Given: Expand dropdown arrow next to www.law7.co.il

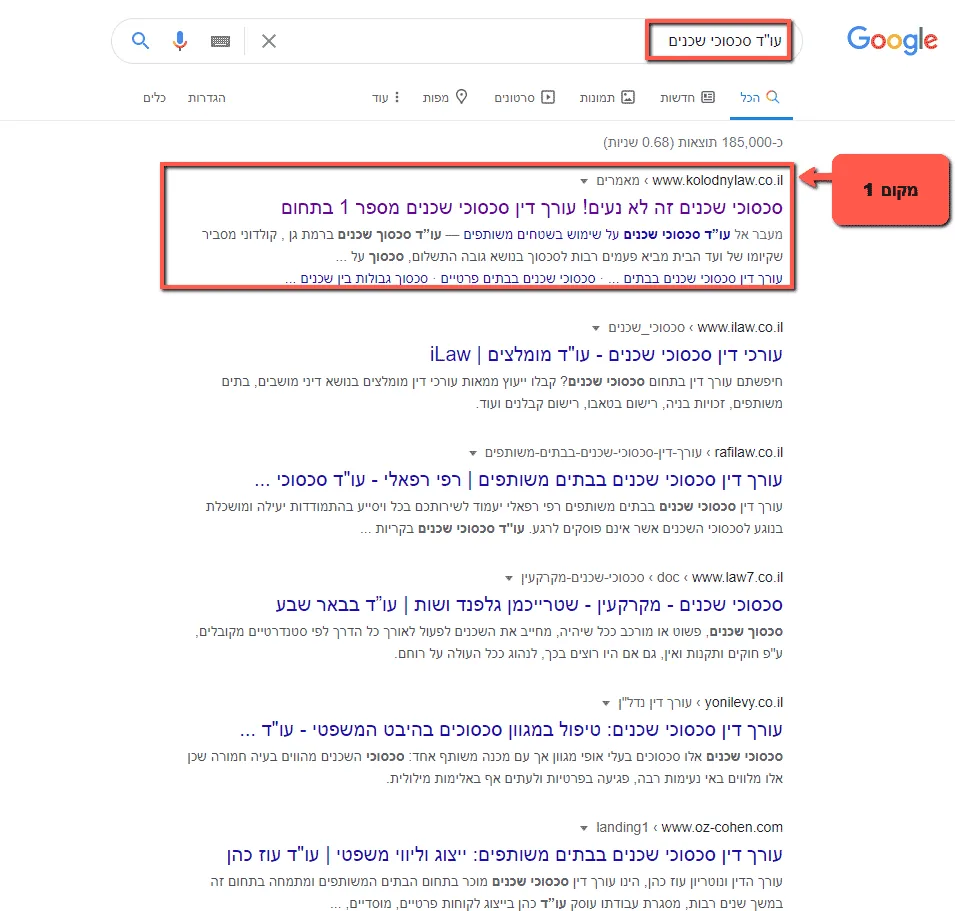Looking at the screenshot, I should pos(509,578).
